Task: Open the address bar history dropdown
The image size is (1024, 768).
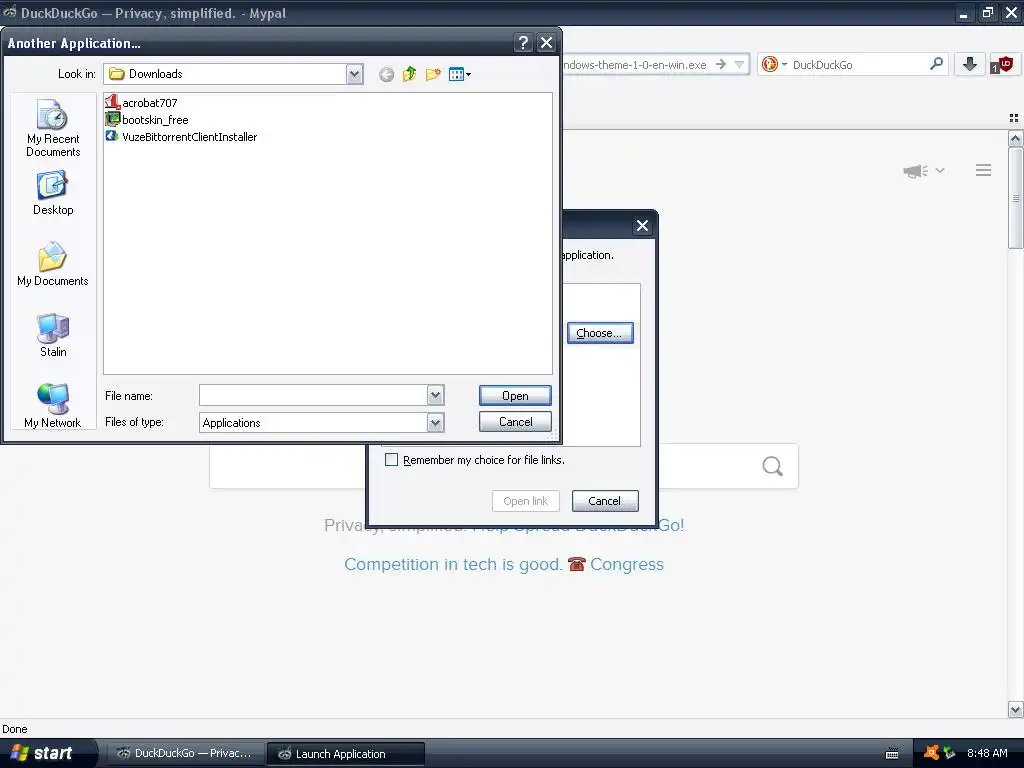Action: [739, 64]
